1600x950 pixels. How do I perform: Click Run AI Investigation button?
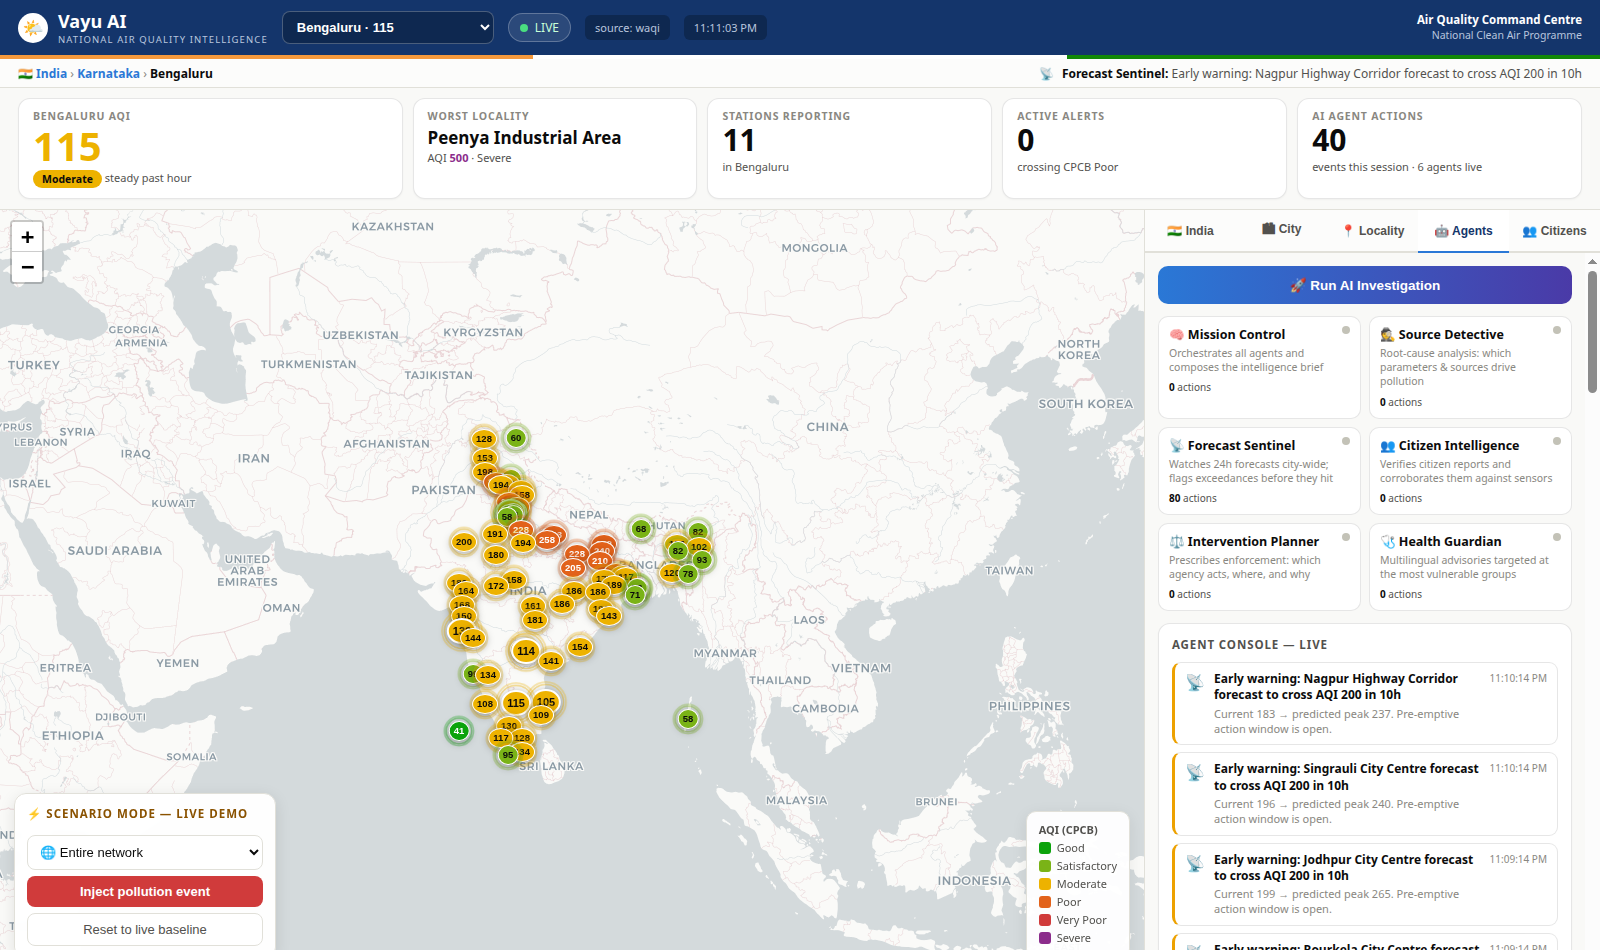(x=1365, y=285)
